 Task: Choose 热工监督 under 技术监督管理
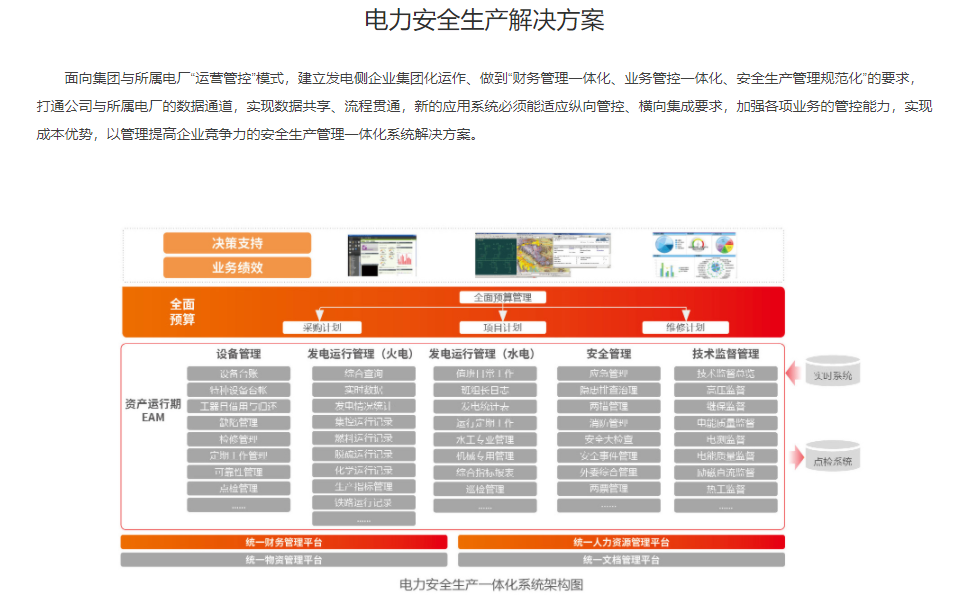tap(726, 488)
